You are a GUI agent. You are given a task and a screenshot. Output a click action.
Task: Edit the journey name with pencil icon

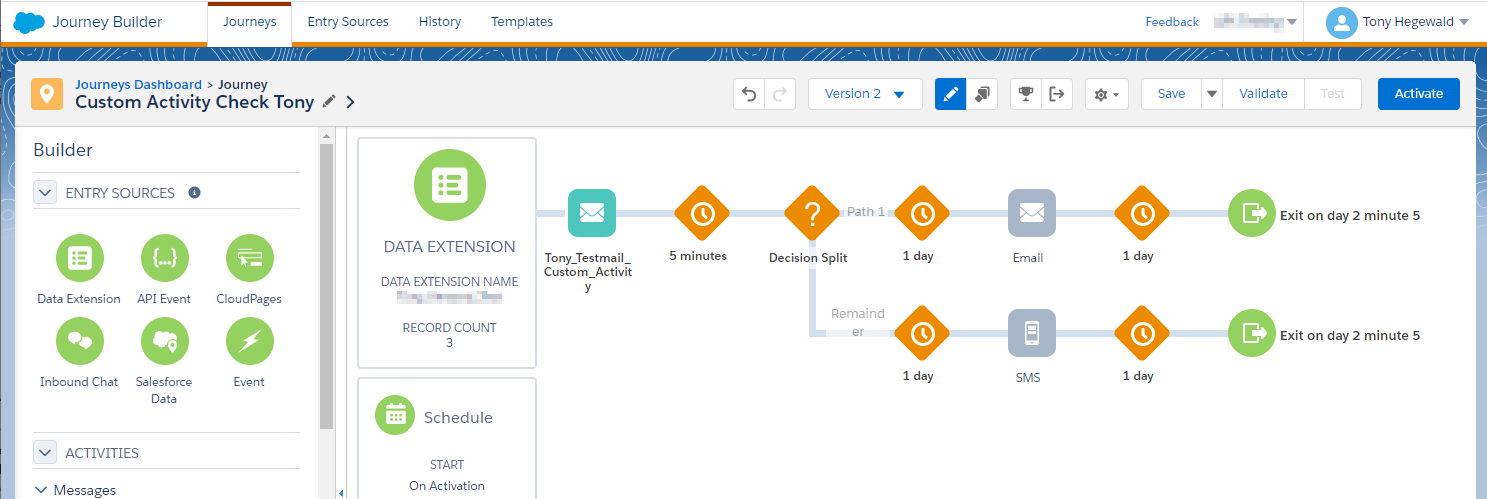(x=329, y=101)
